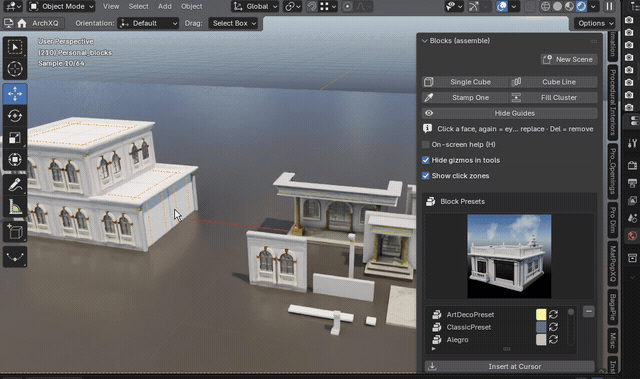Open World properties tab (red globe icon)
This screenshot has height=379, width=640.
pos(632,236)
